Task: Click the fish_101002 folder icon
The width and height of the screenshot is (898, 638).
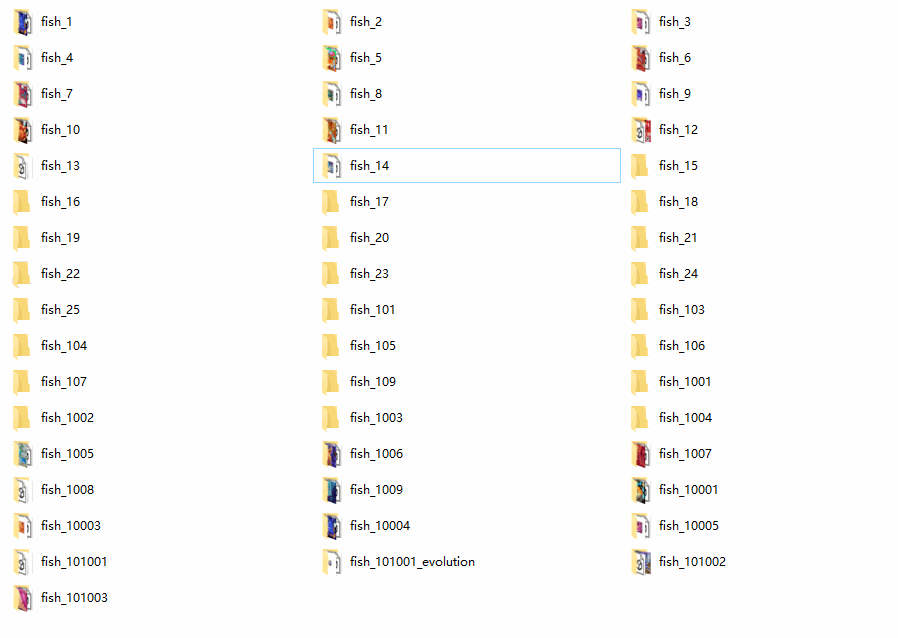Action: [641, 562]
